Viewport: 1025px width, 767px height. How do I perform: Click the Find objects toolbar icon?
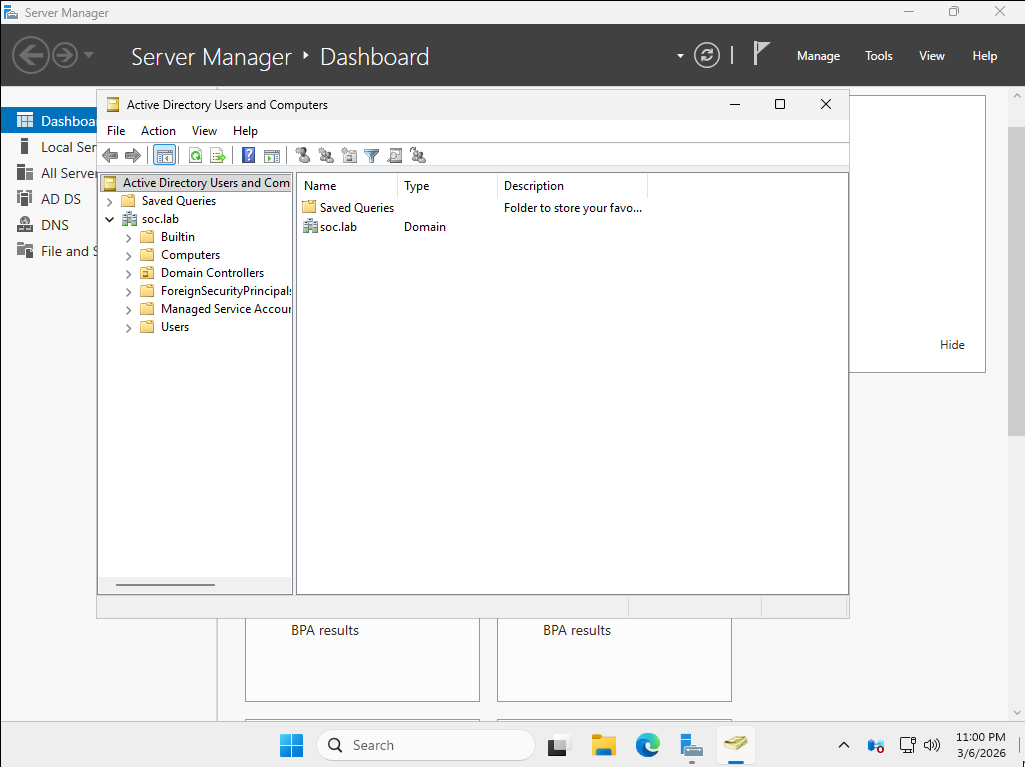[x=395, y=155]
